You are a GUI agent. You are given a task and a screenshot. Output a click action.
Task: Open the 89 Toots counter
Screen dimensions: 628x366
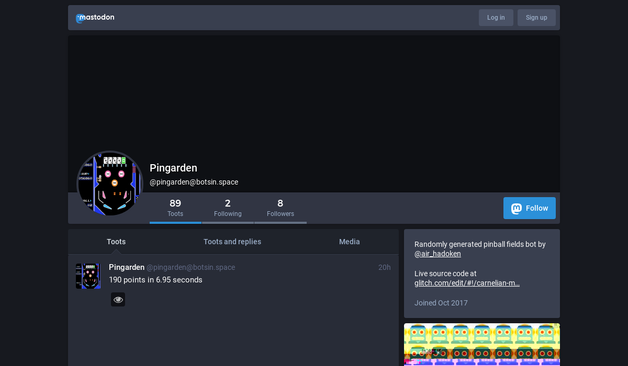pos(175,208)
